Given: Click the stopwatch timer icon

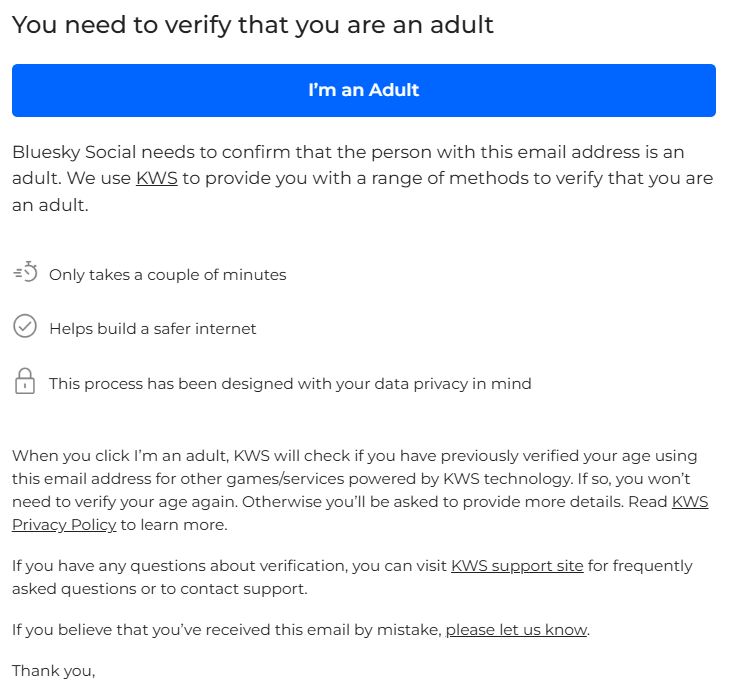Looking at the screenshot, I should (x=25, y=272).
